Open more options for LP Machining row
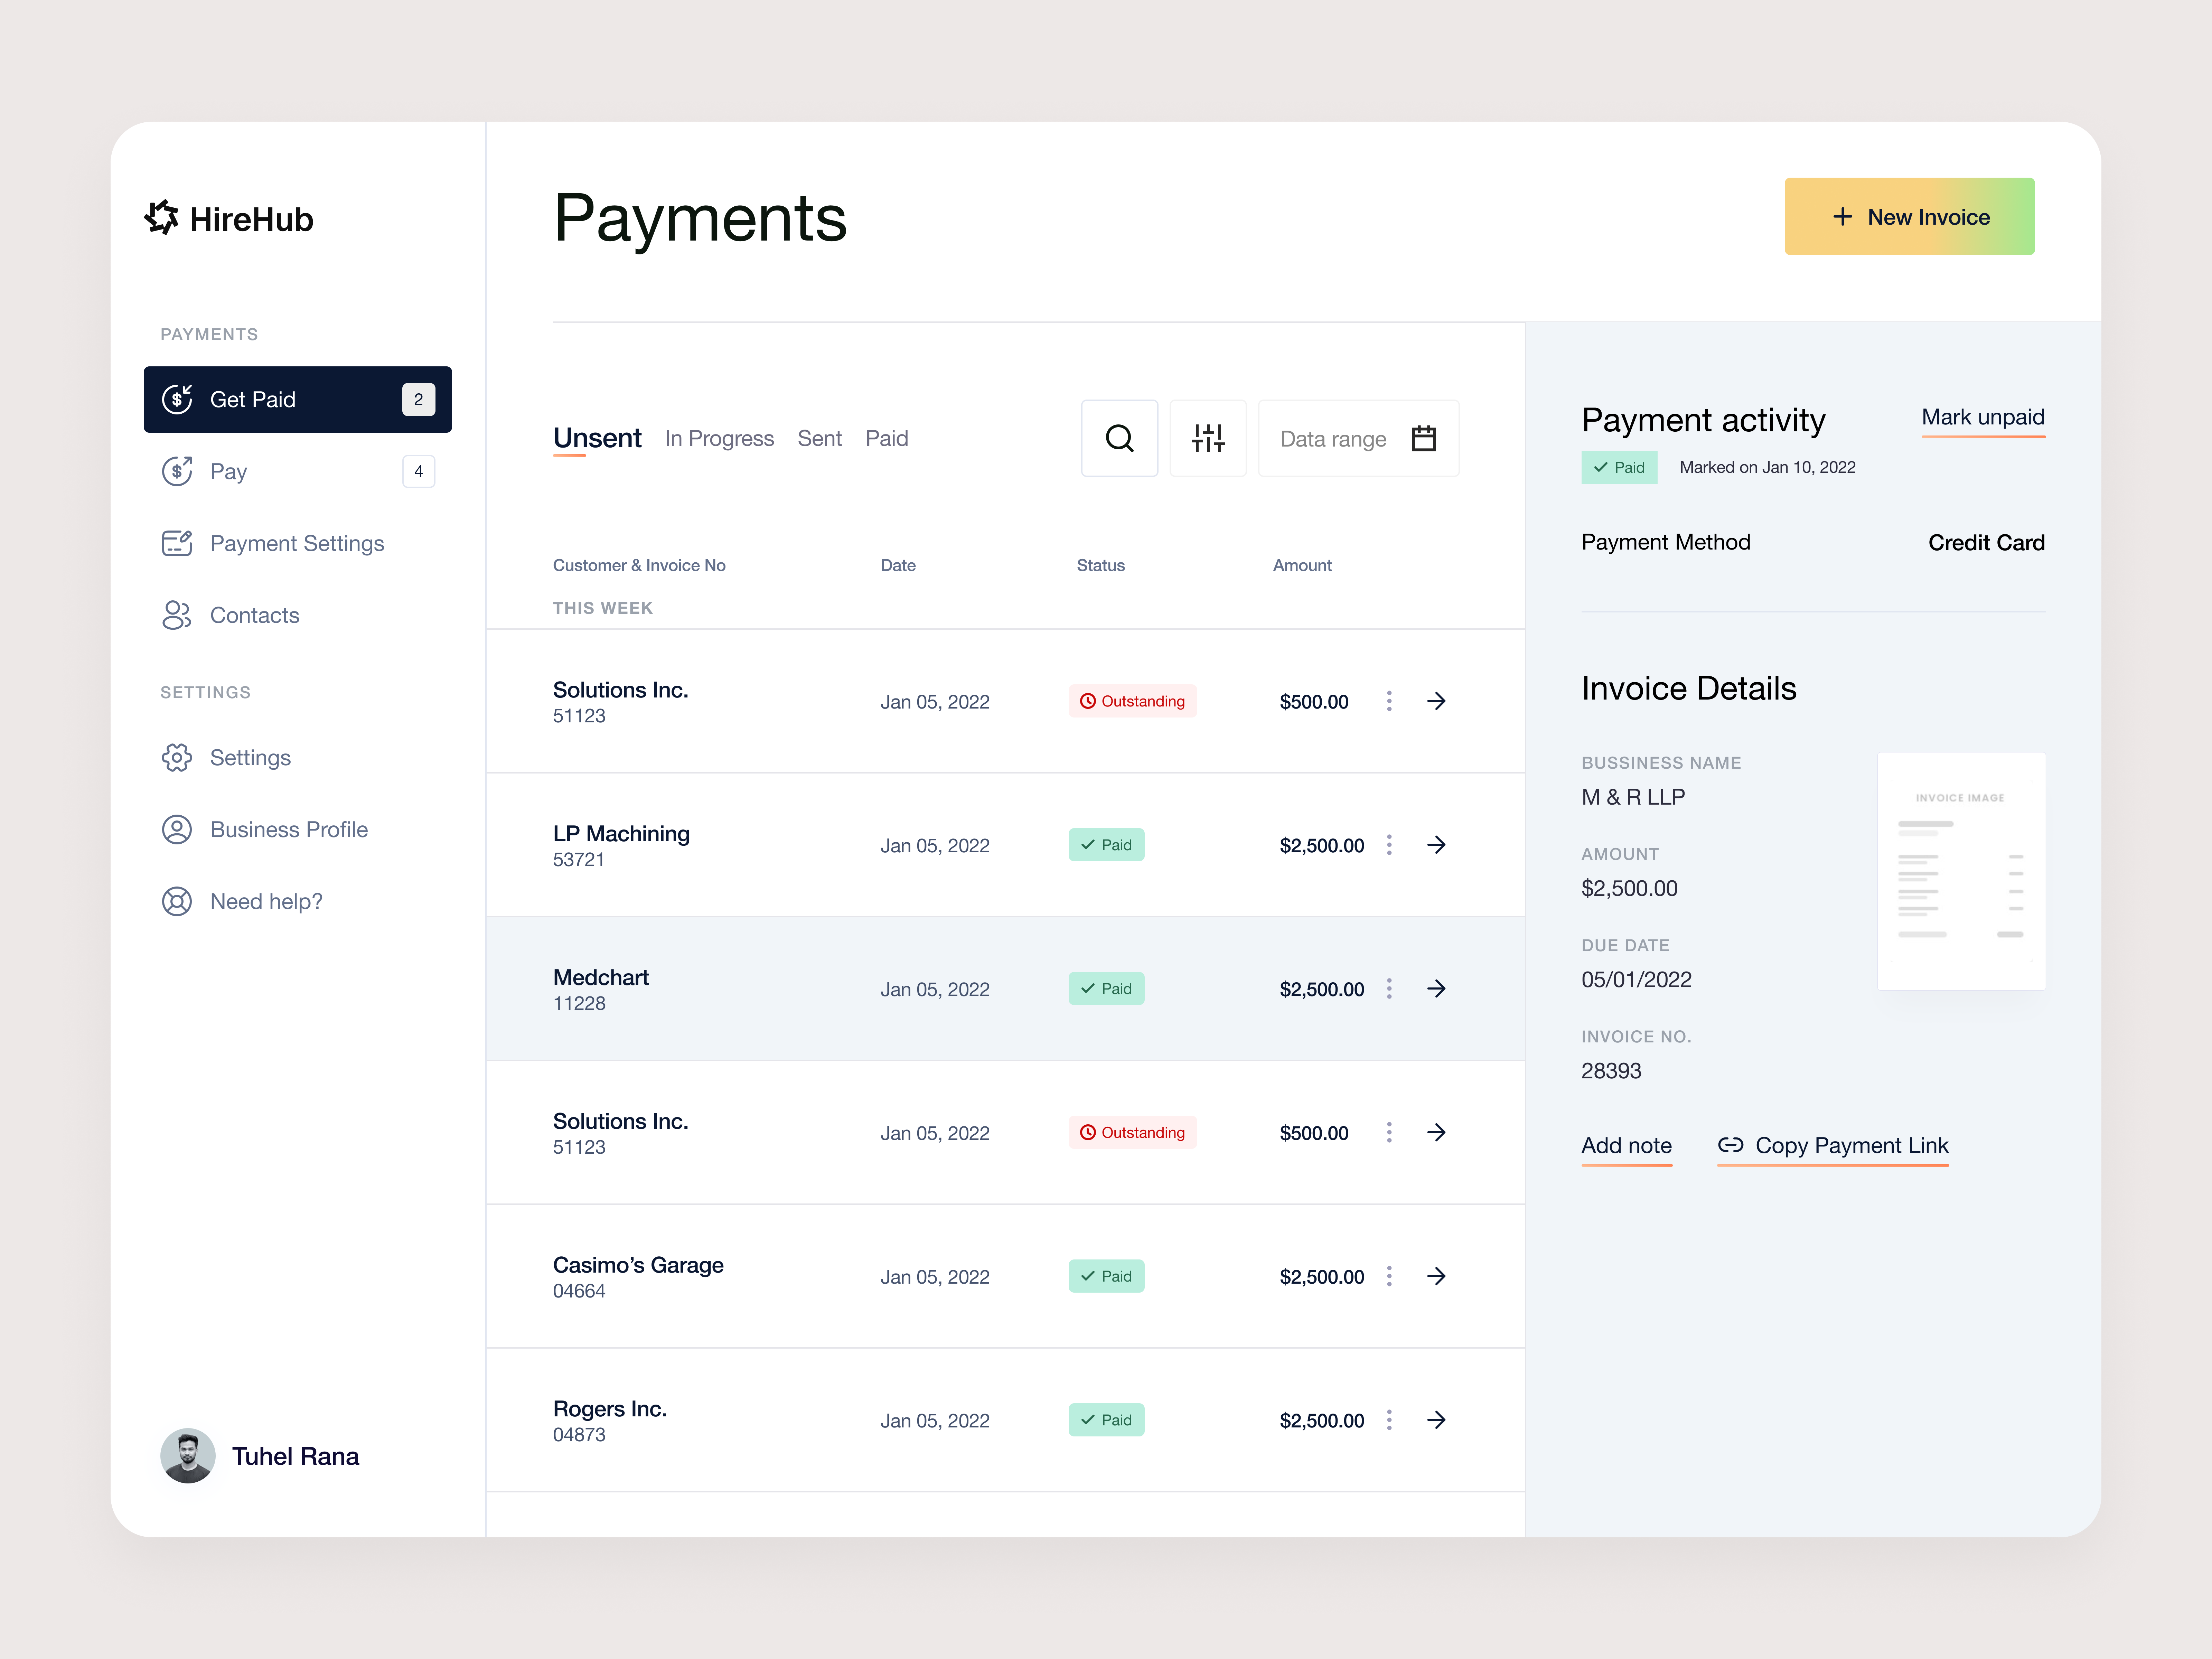Image resolution: width=2212 pixels, height=1659 pixels. (1389, 845)
